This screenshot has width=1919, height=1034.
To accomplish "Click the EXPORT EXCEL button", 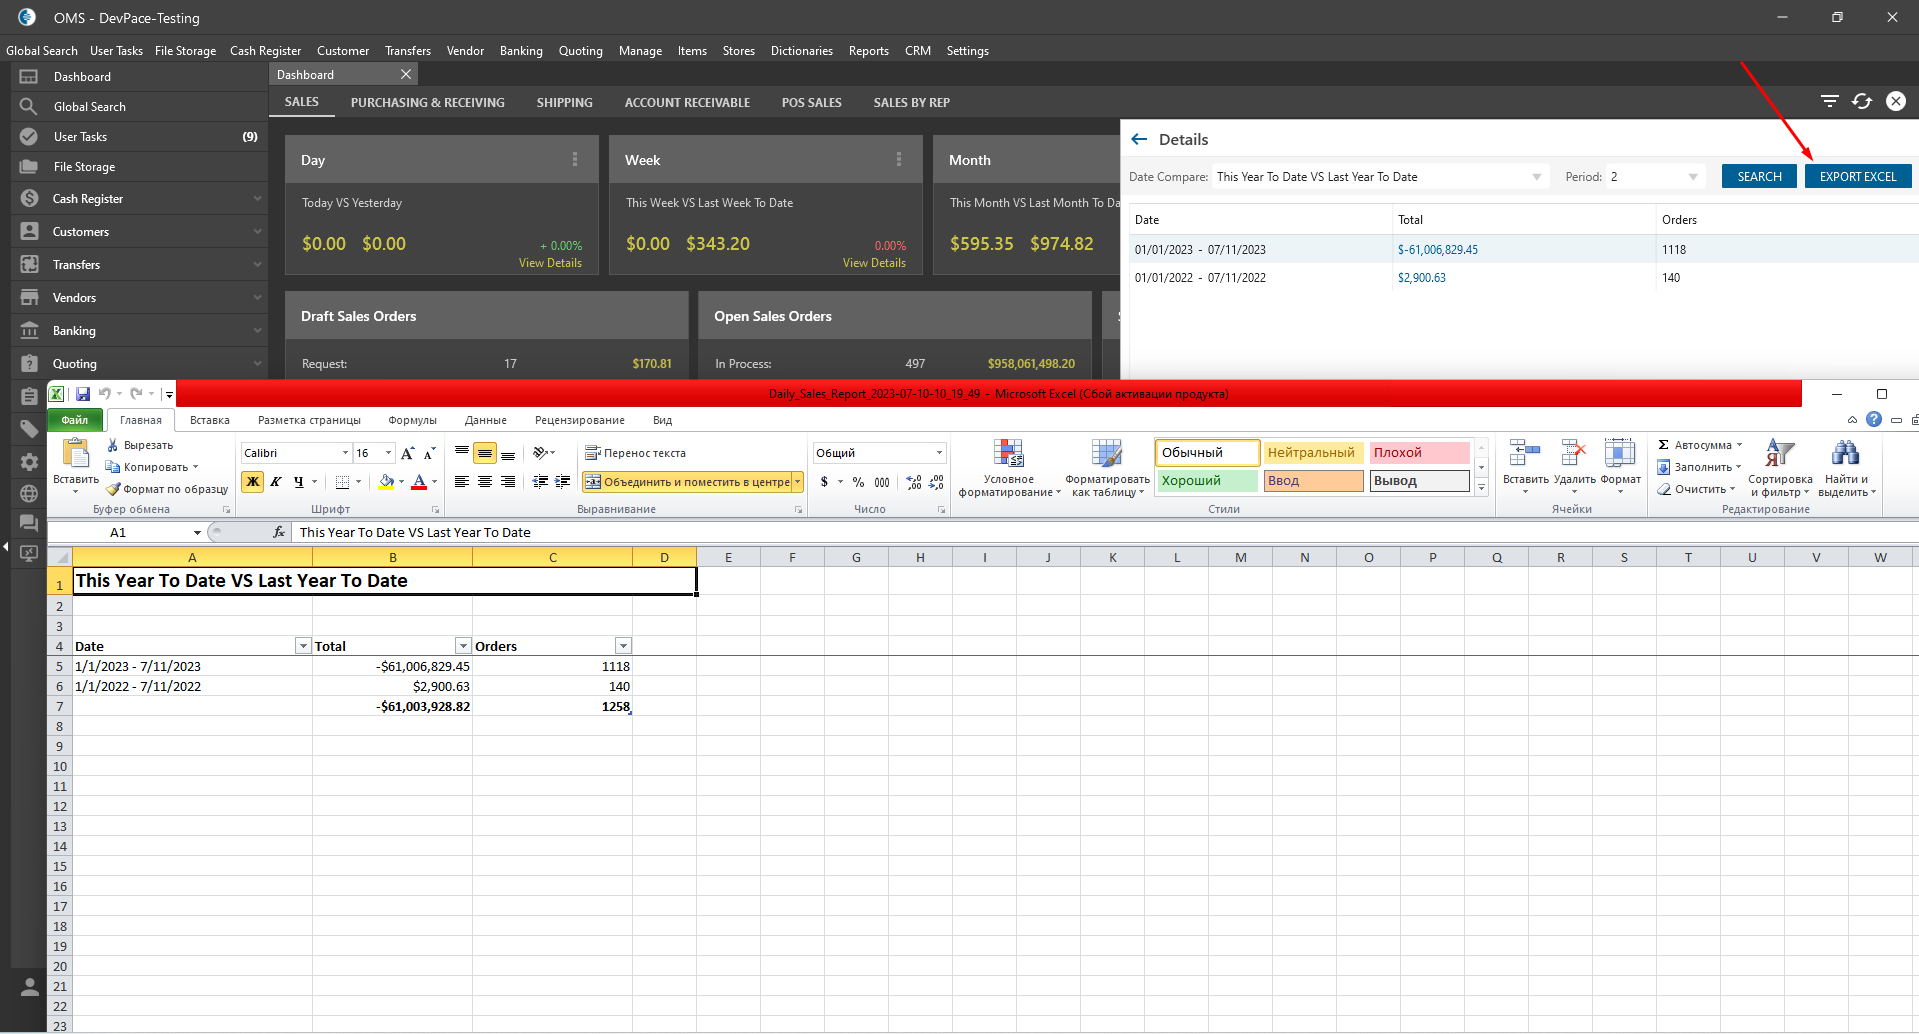I will [x=1857, y=177].
